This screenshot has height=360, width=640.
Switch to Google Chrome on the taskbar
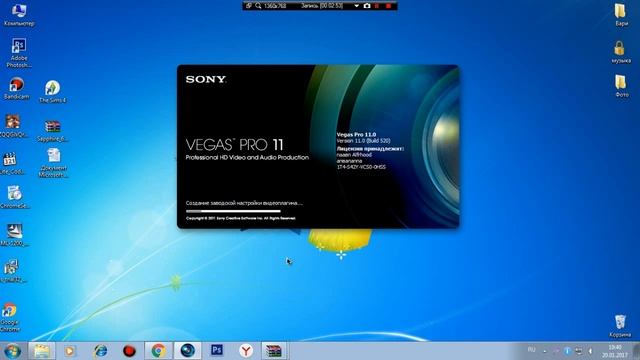pos(158,351)
